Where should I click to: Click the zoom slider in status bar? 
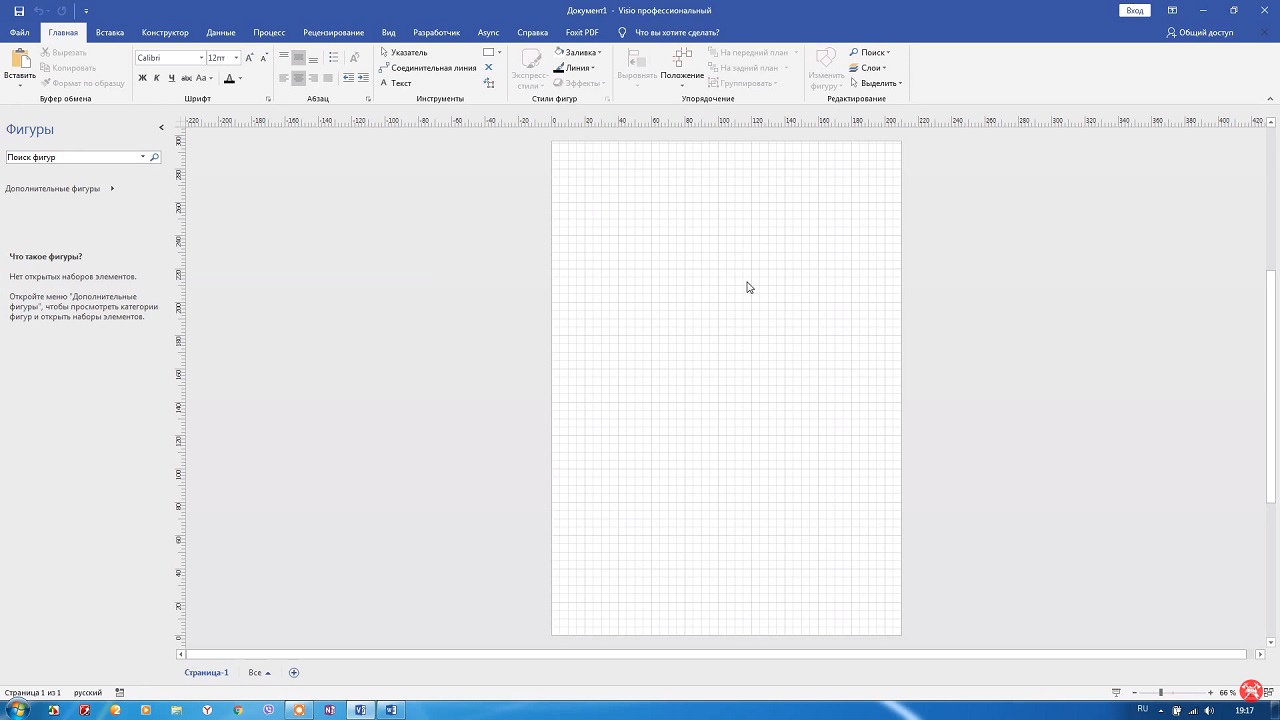1160,693
